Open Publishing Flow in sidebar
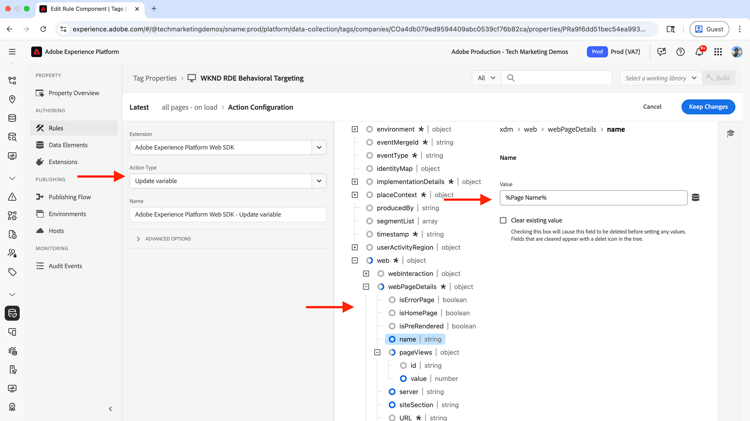Image resolution: width=750 pixels, height=421 pixels. pos(70,197)
